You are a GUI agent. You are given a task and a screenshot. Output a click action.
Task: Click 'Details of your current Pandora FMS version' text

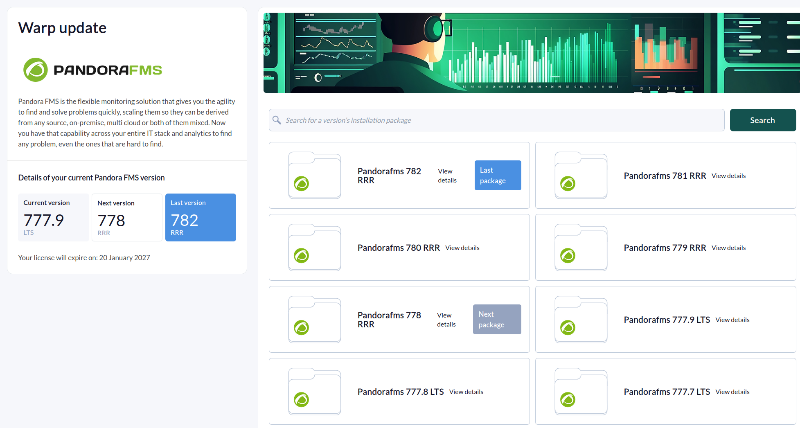click(91, 178)
